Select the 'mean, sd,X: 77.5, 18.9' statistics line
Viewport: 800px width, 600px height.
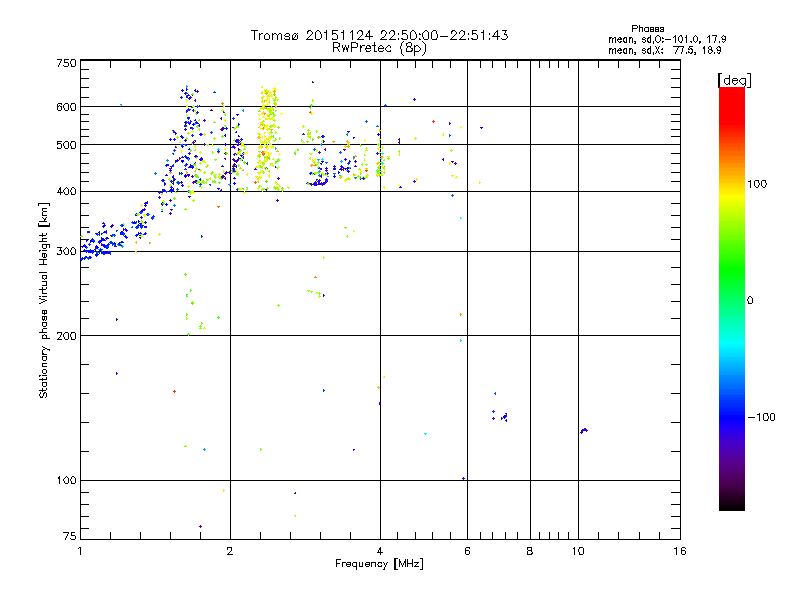(665, 50)
